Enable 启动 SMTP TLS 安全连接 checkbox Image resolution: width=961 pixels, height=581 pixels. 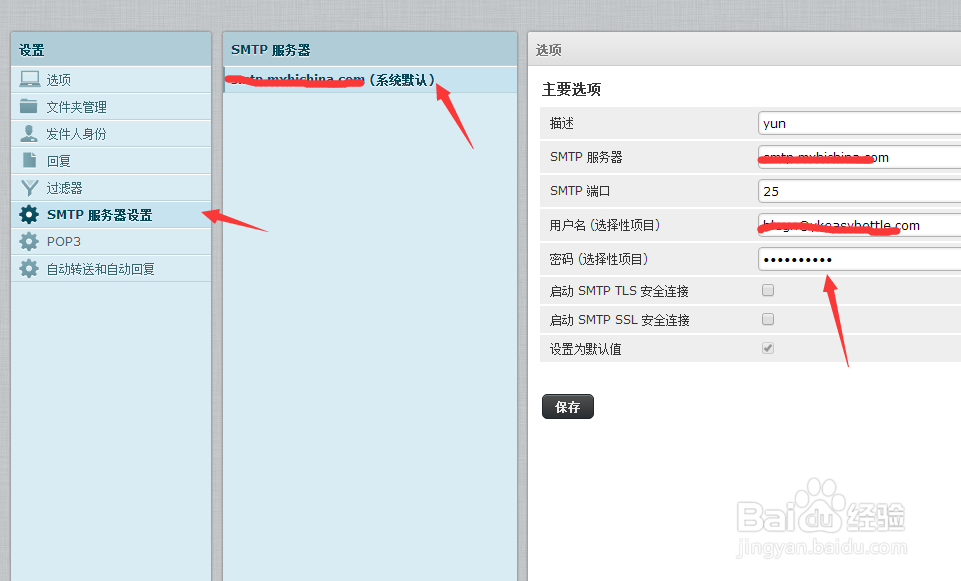pyautogui.click(x=768, y=290)
